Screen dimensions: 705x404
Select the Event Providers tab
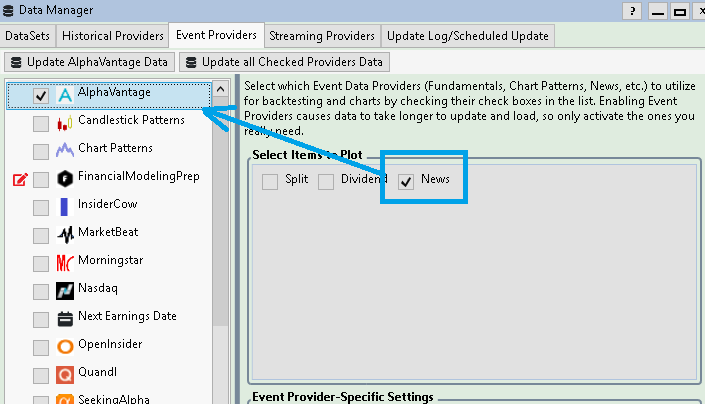[216, 35]
